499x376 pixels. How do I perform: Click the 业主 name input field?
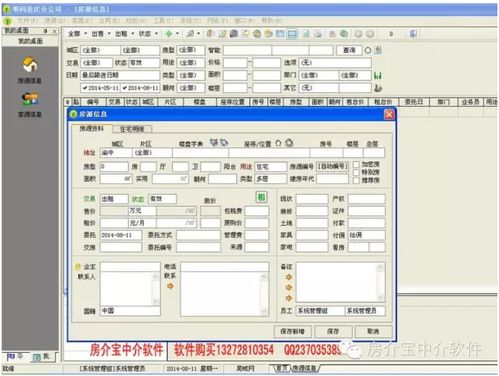[x=130, y=267]
